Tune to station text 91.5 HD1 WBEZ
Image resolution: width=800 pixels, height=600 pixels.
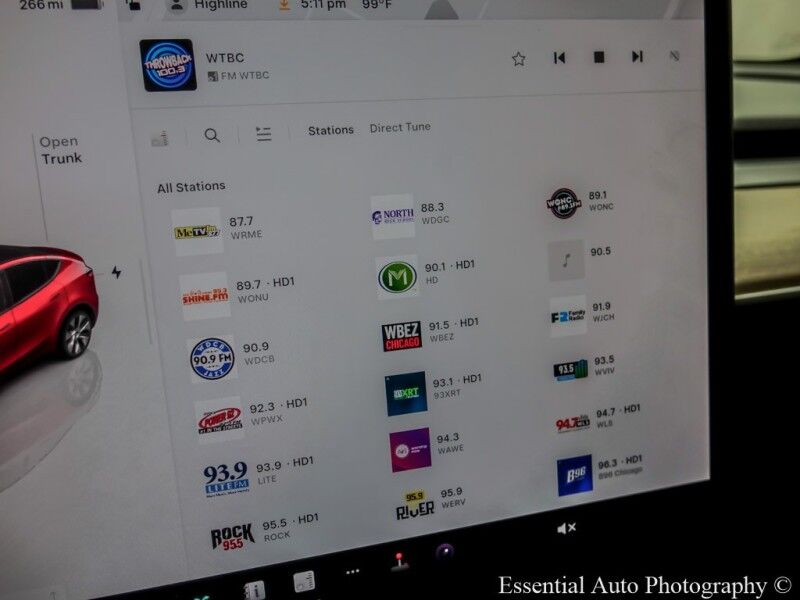tap(454, 330)
